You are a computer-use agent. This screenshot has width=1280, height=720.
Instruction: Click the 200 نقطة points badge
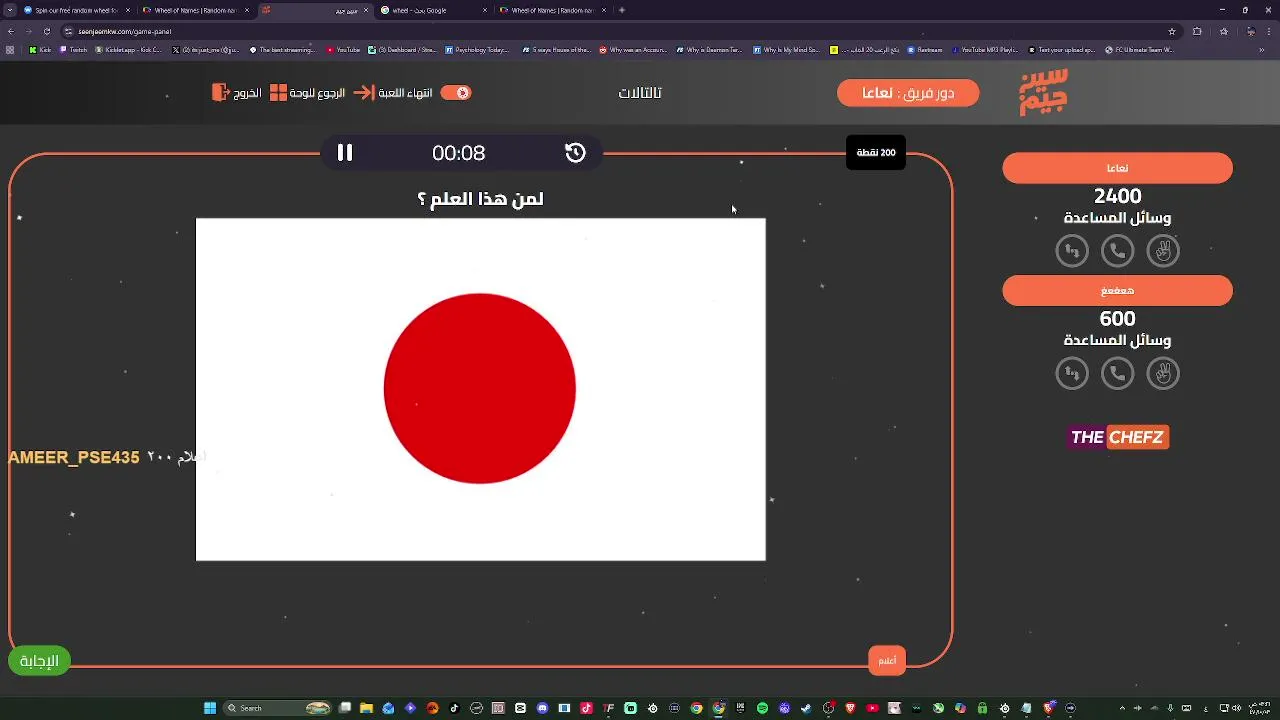coord(876,152)
